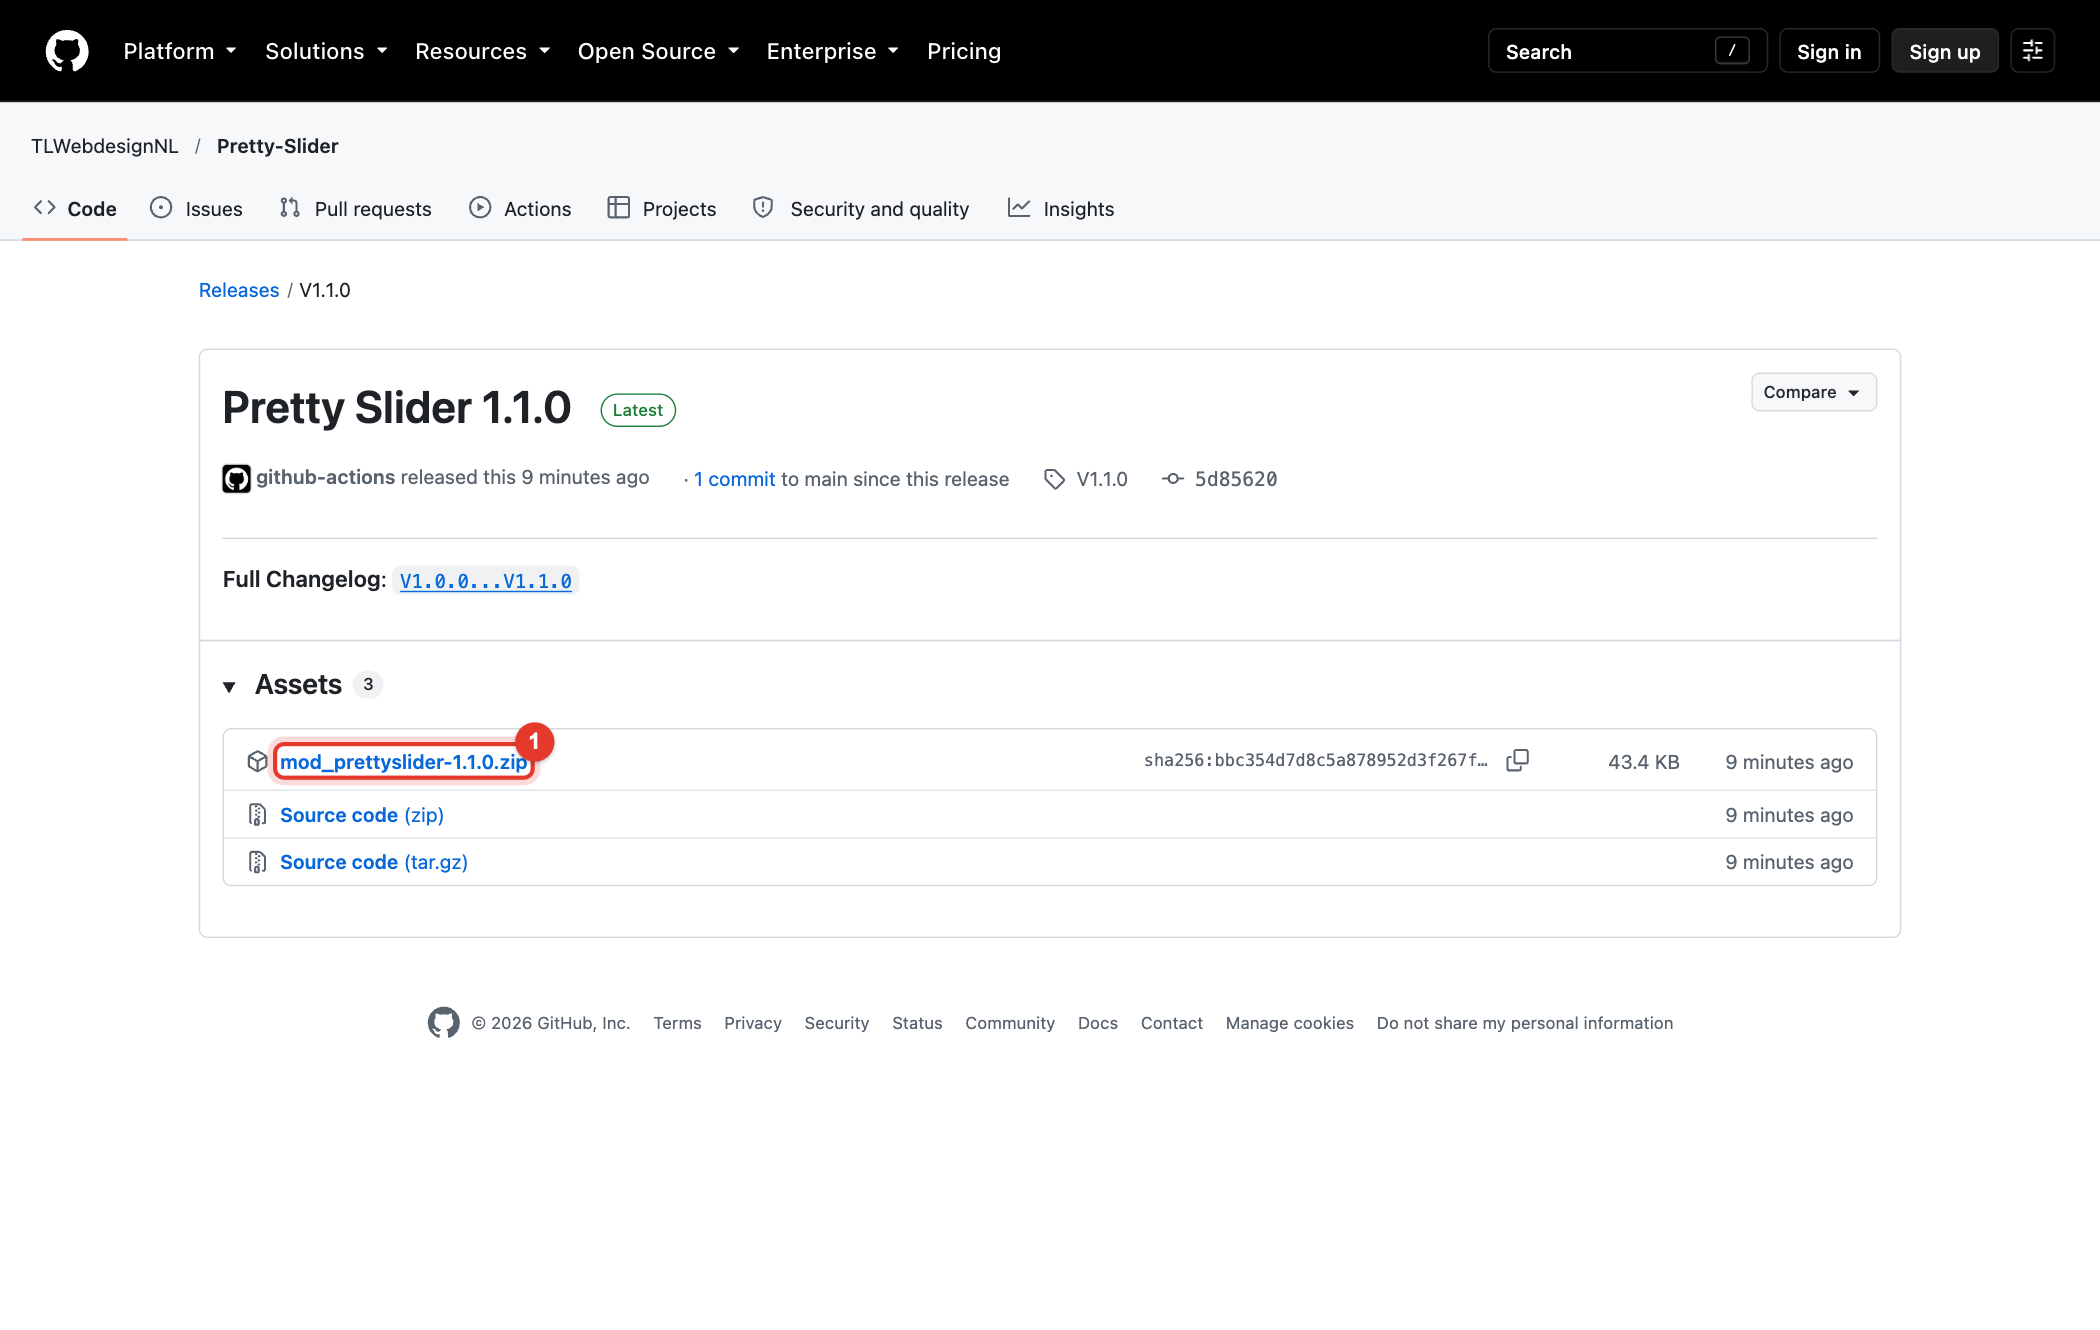Open the footer Terms link

pyautogui.click(x=677, y=1023)
